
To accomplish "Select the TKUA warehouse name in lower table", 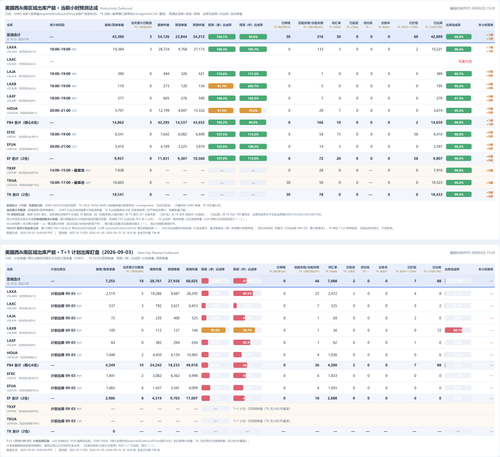I will pyautogui.click(x=12, y=419).
